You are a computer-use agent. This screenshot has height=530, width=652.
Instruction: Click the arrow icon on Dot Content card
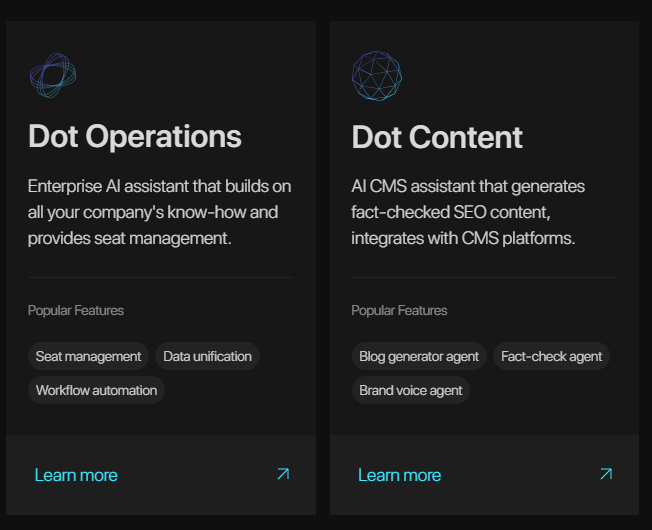click(606, 474)
